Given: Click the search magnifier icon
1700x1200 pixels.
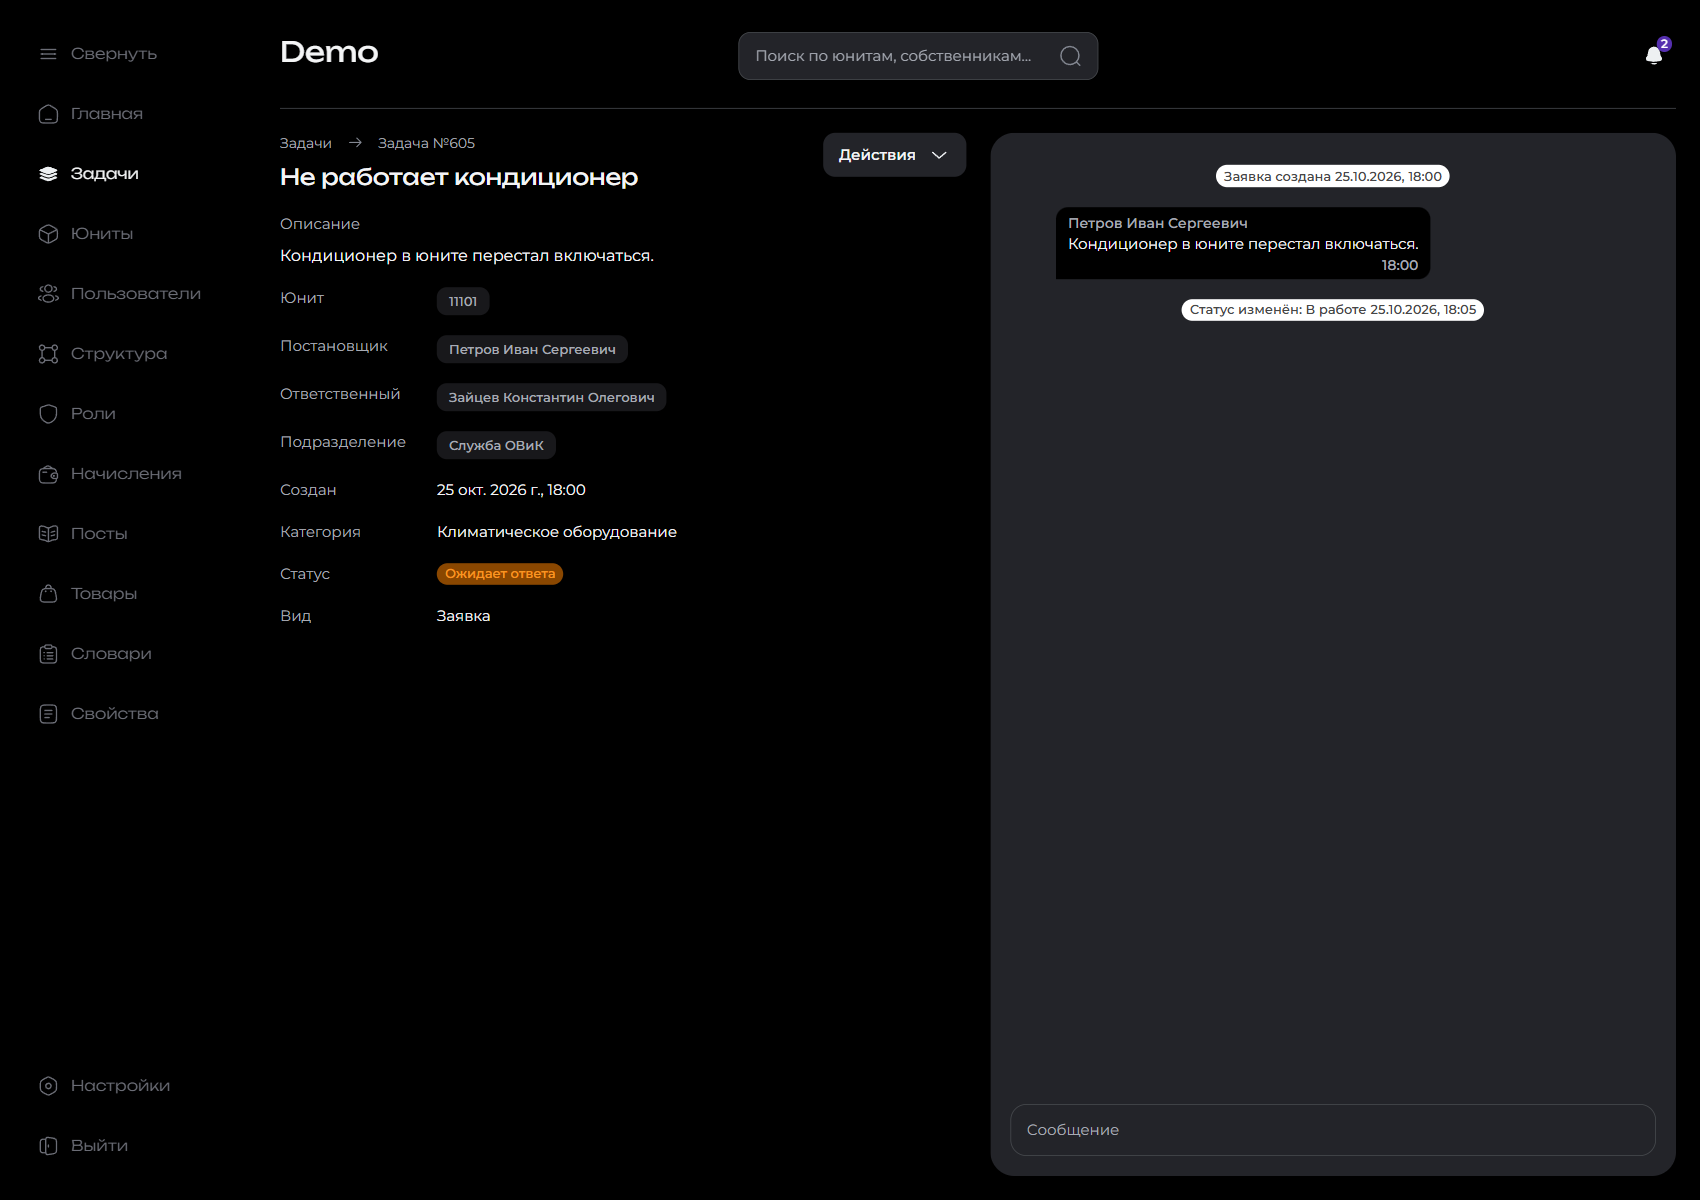Looking at the screenshot, I should (x=1070, y=56).
